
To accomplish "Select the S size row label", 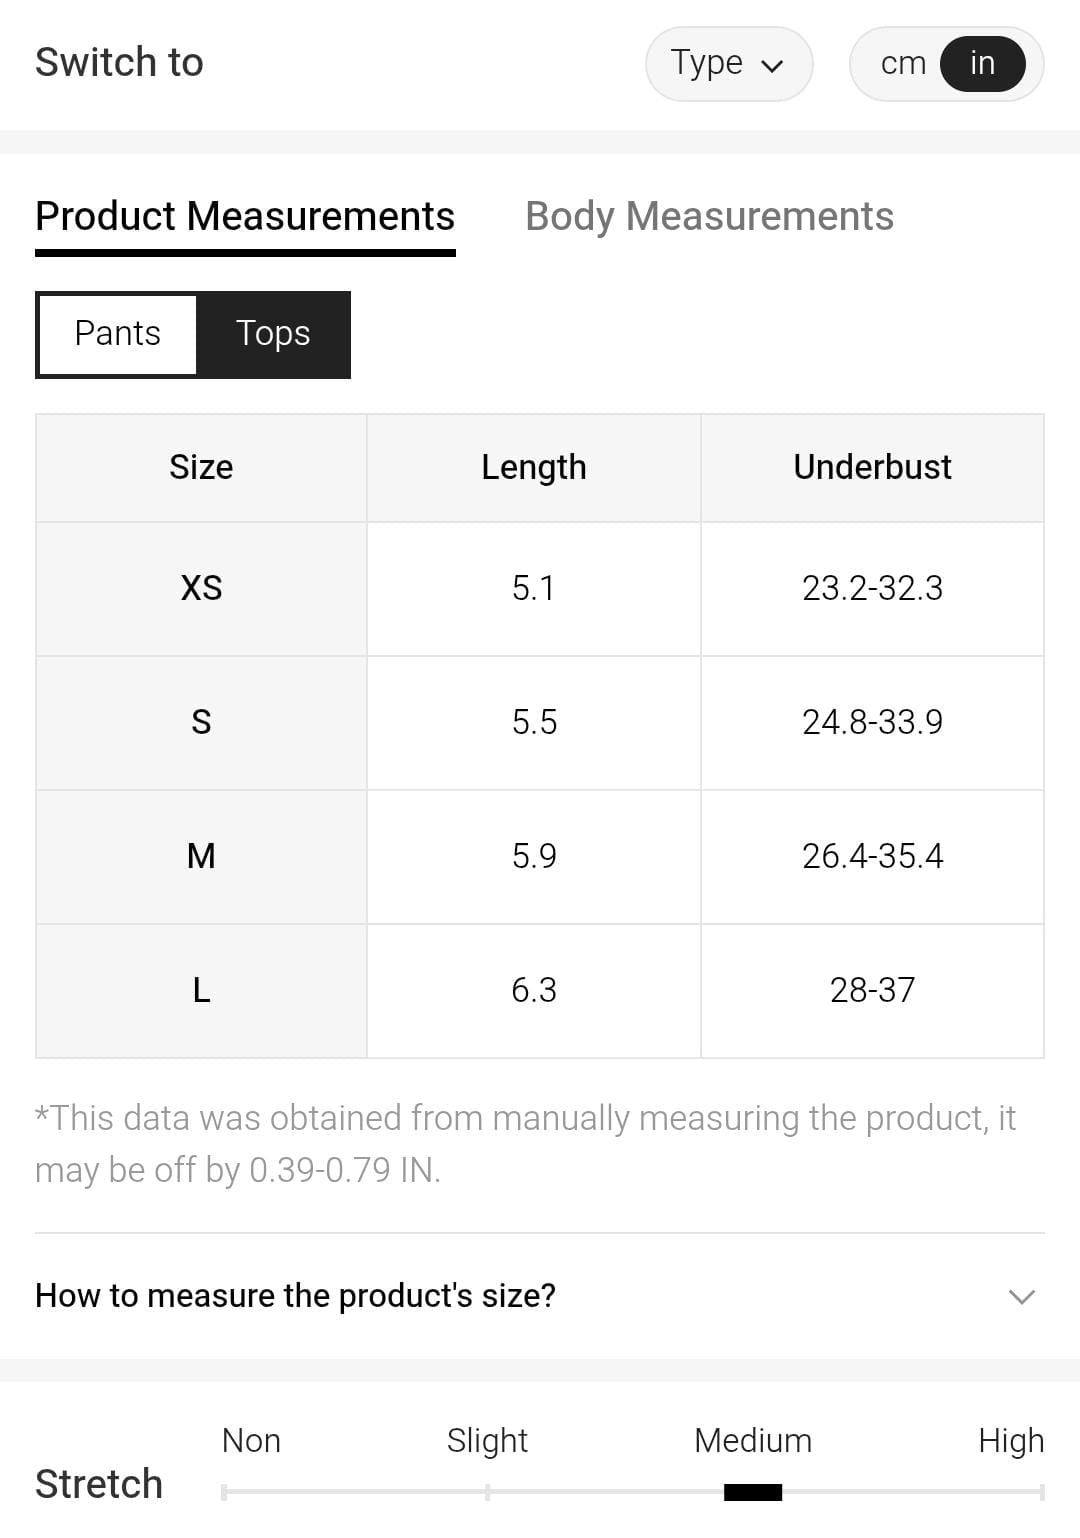I will coord(201,722).
